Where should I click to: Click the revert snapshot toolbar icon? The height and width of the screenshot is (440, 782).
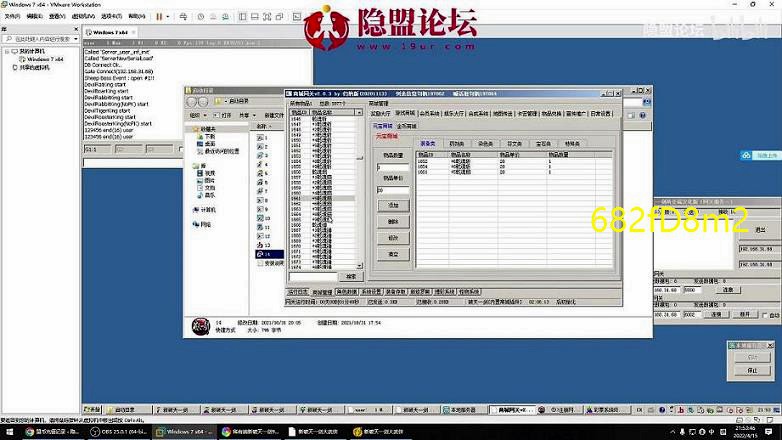pos(213,16)
